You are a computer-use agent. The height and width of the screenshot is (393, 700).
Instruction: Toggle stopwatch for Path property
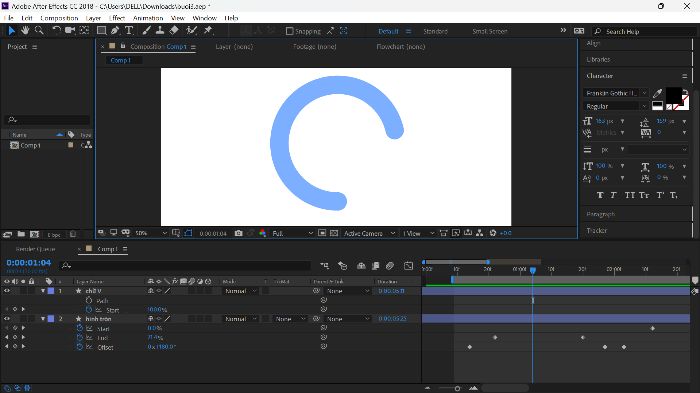click(89, 301)
